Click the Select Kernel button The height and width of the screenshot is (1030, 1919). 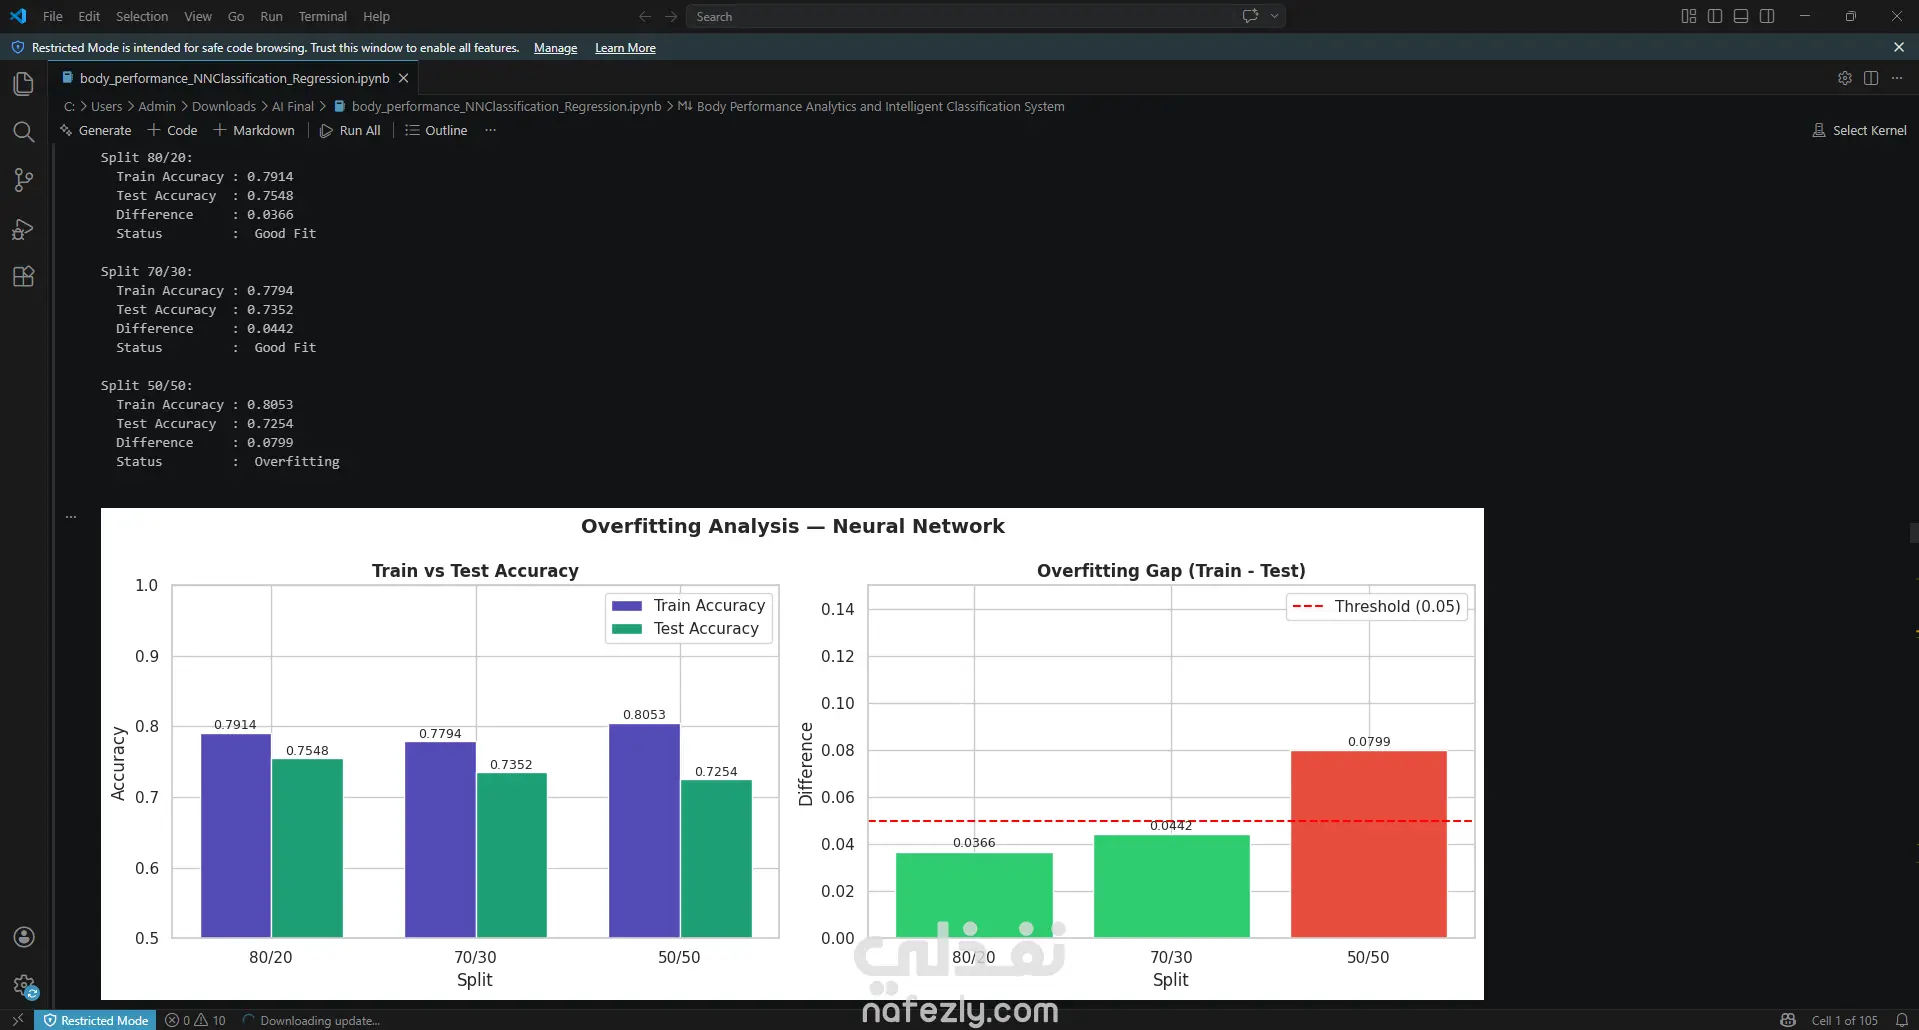(1860, 130)
